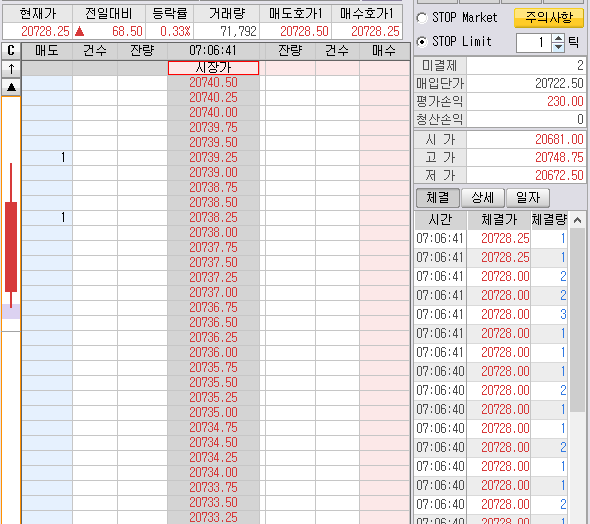Click the trade list vertical scrollbar thumb

point(577,320)
